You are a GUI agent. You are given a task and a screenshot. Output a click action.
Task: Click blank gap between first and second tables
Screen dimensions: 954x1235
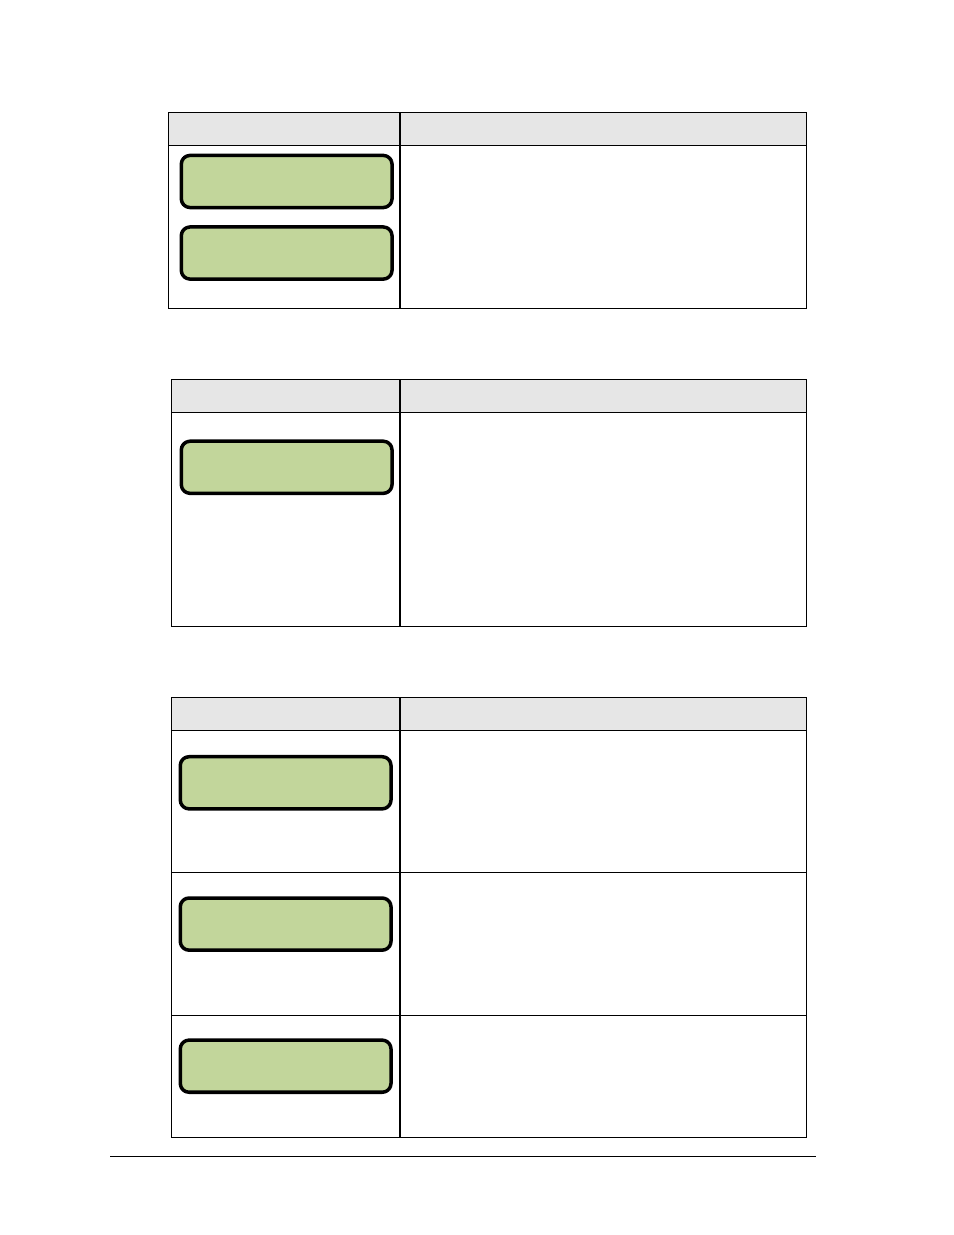point(487,344)
